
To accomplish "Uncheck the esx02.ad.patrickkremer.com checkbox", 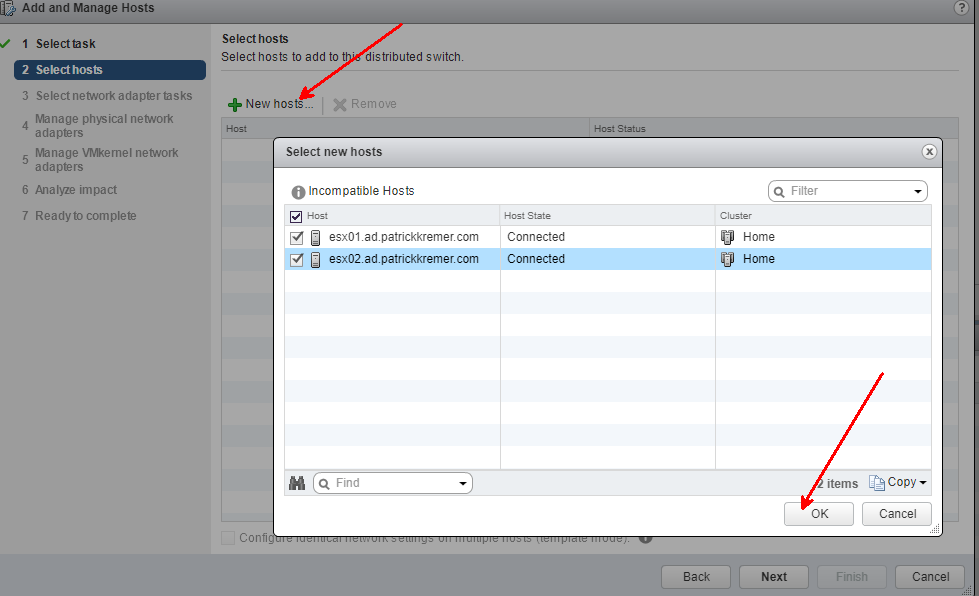I will [x=296, y=260].
